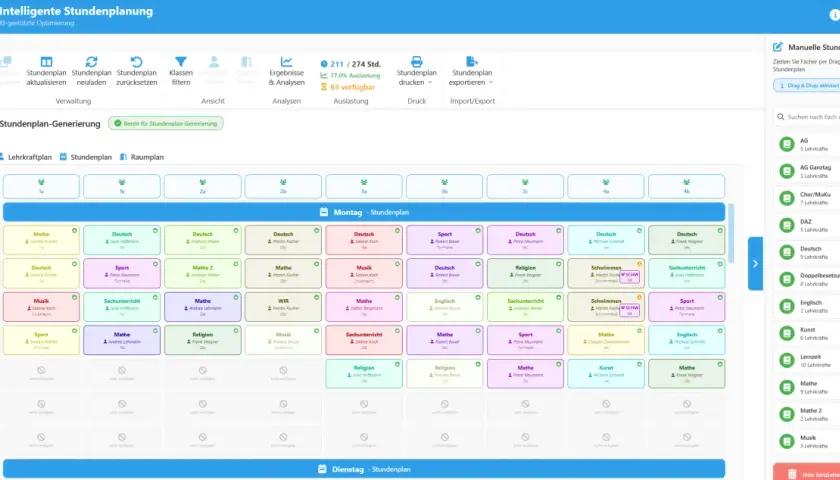Toggle orange status dot on first Schwimmen card
840x480 pixels.
pyautogui.click(x=639, y=264)
